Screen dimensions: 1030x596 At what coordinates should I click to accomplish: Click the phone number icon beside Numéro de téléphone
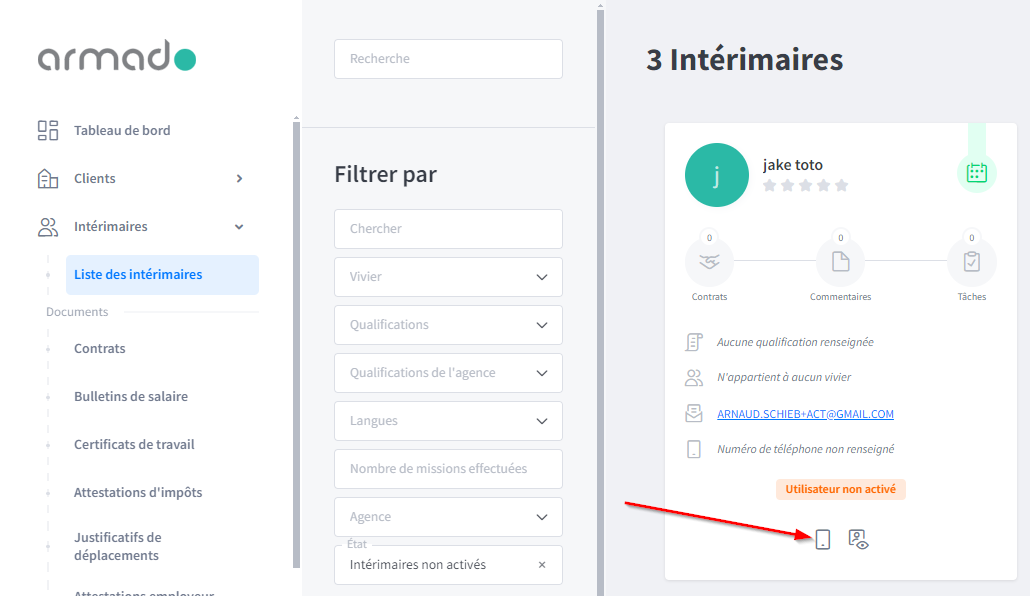point(694,449)
